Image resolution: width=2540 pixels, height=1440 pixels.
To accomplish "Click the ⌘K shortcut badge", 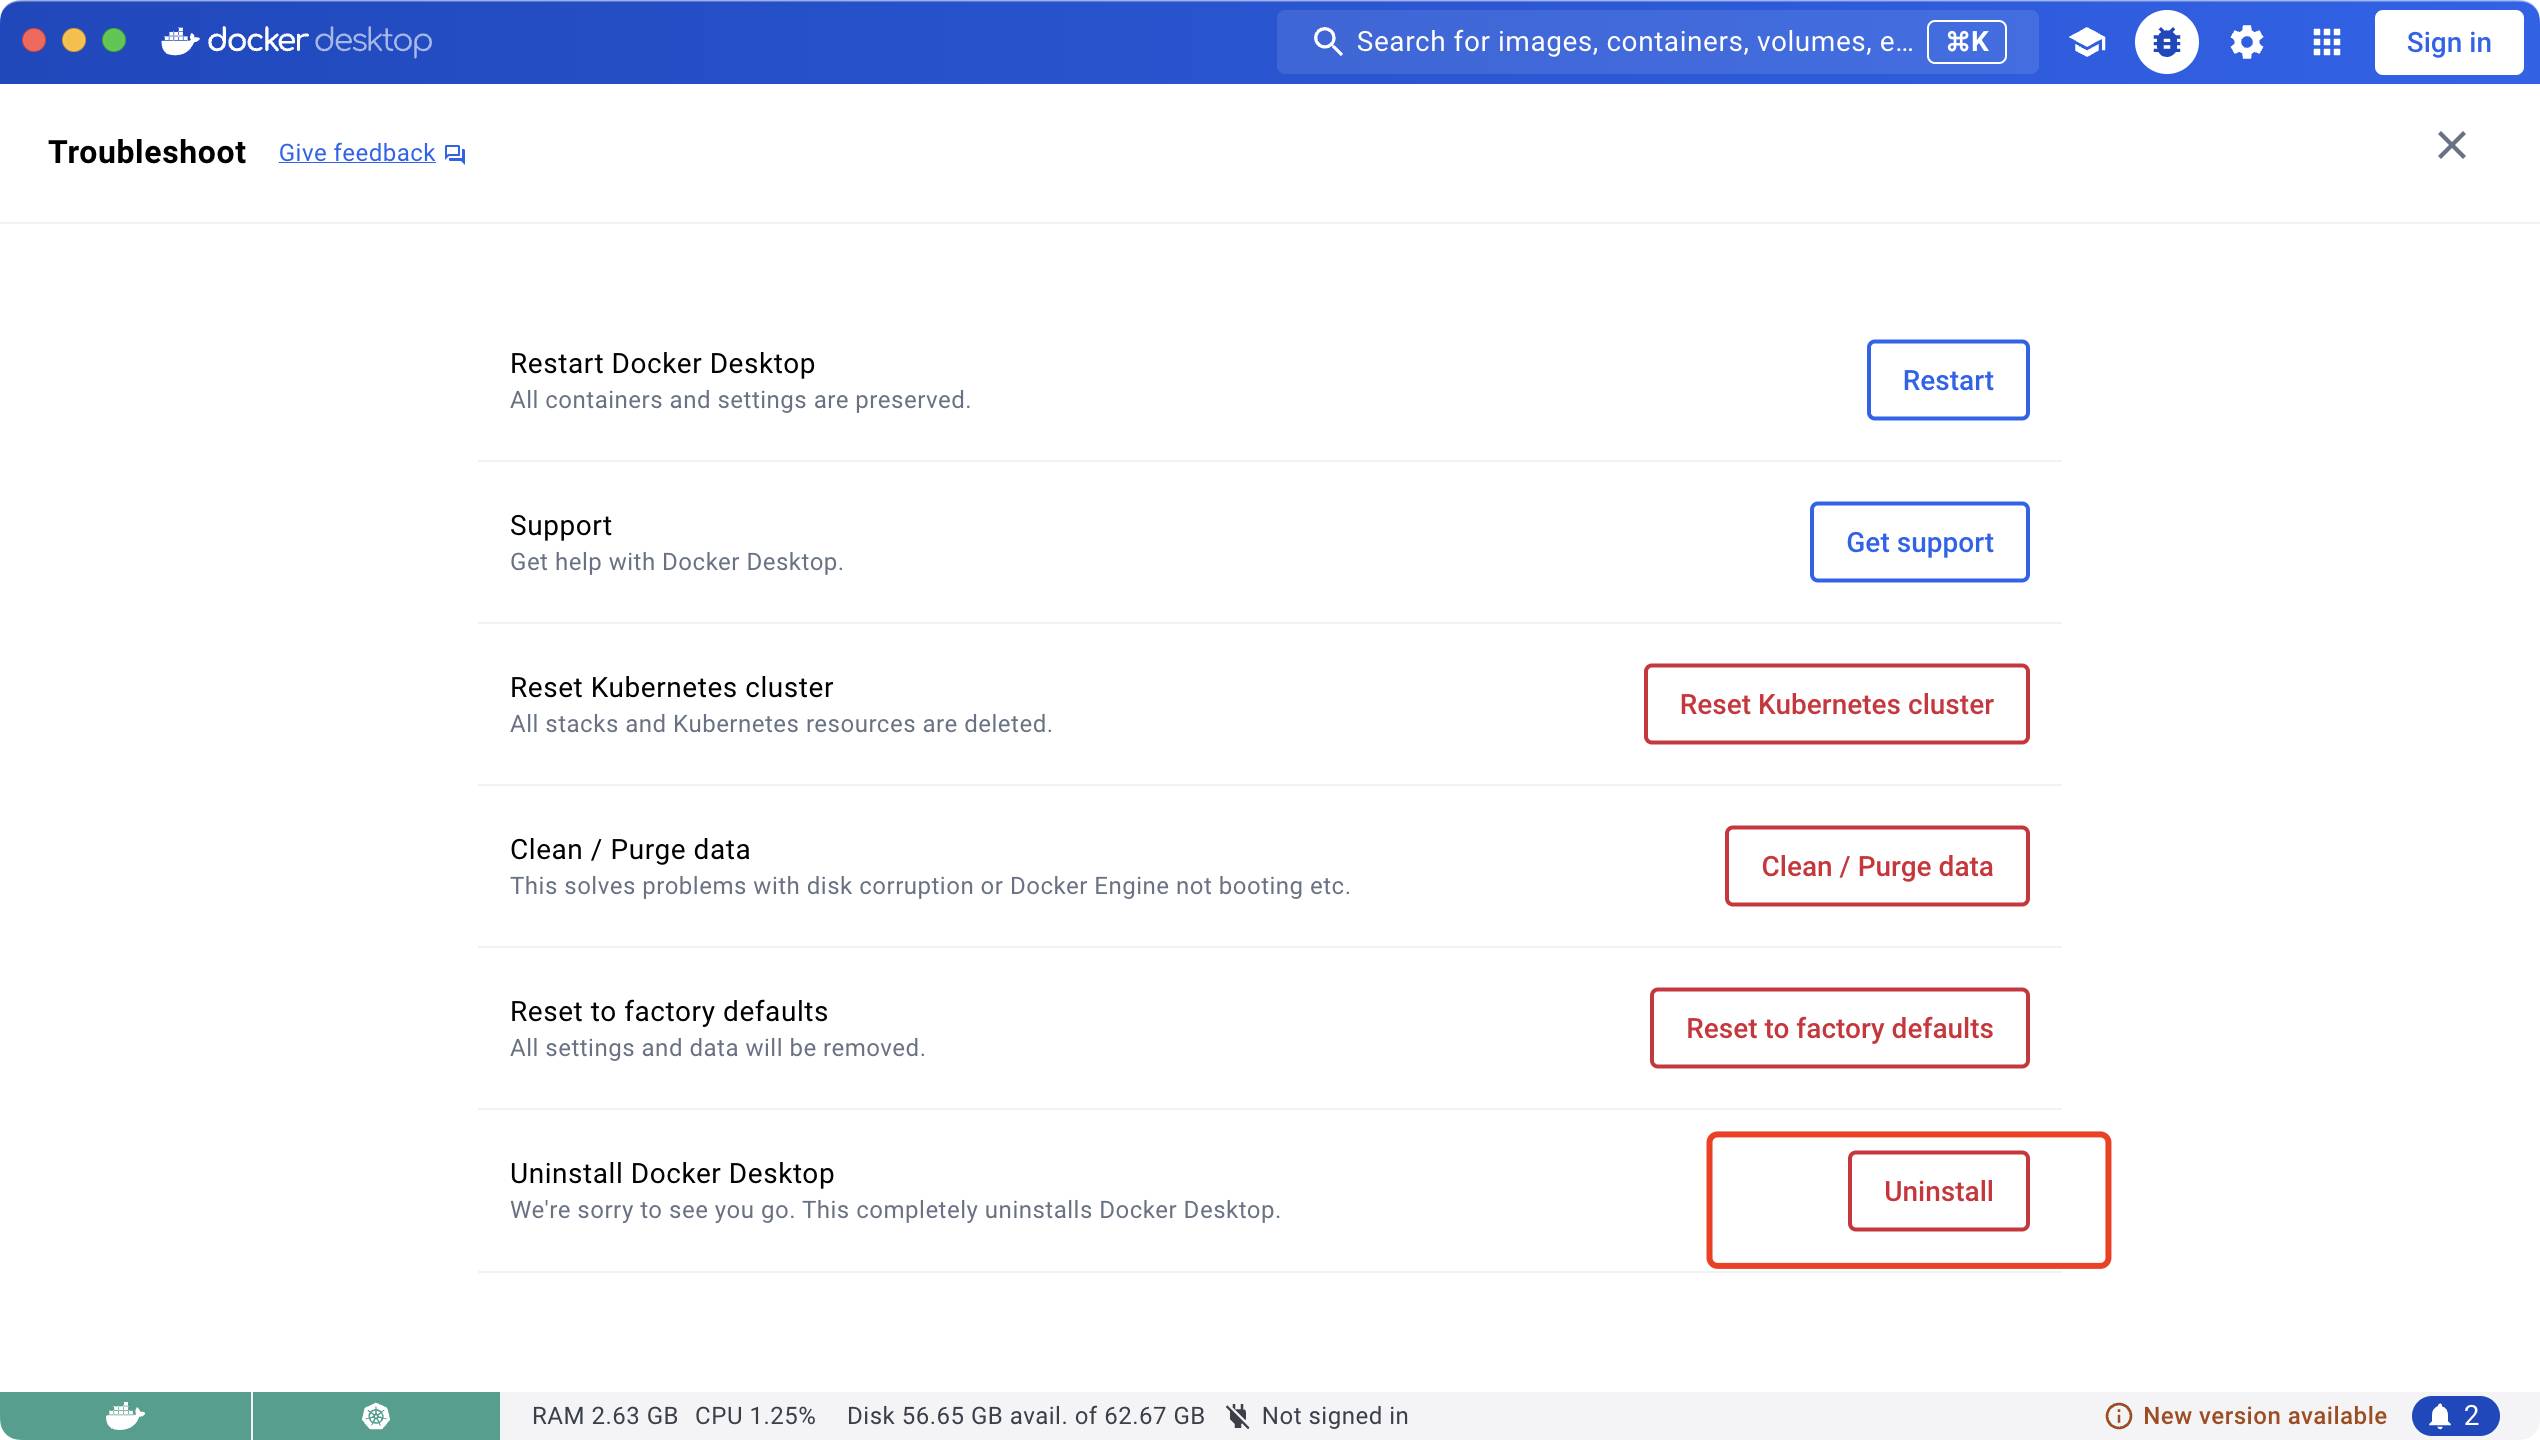I will coord(1966,42).
